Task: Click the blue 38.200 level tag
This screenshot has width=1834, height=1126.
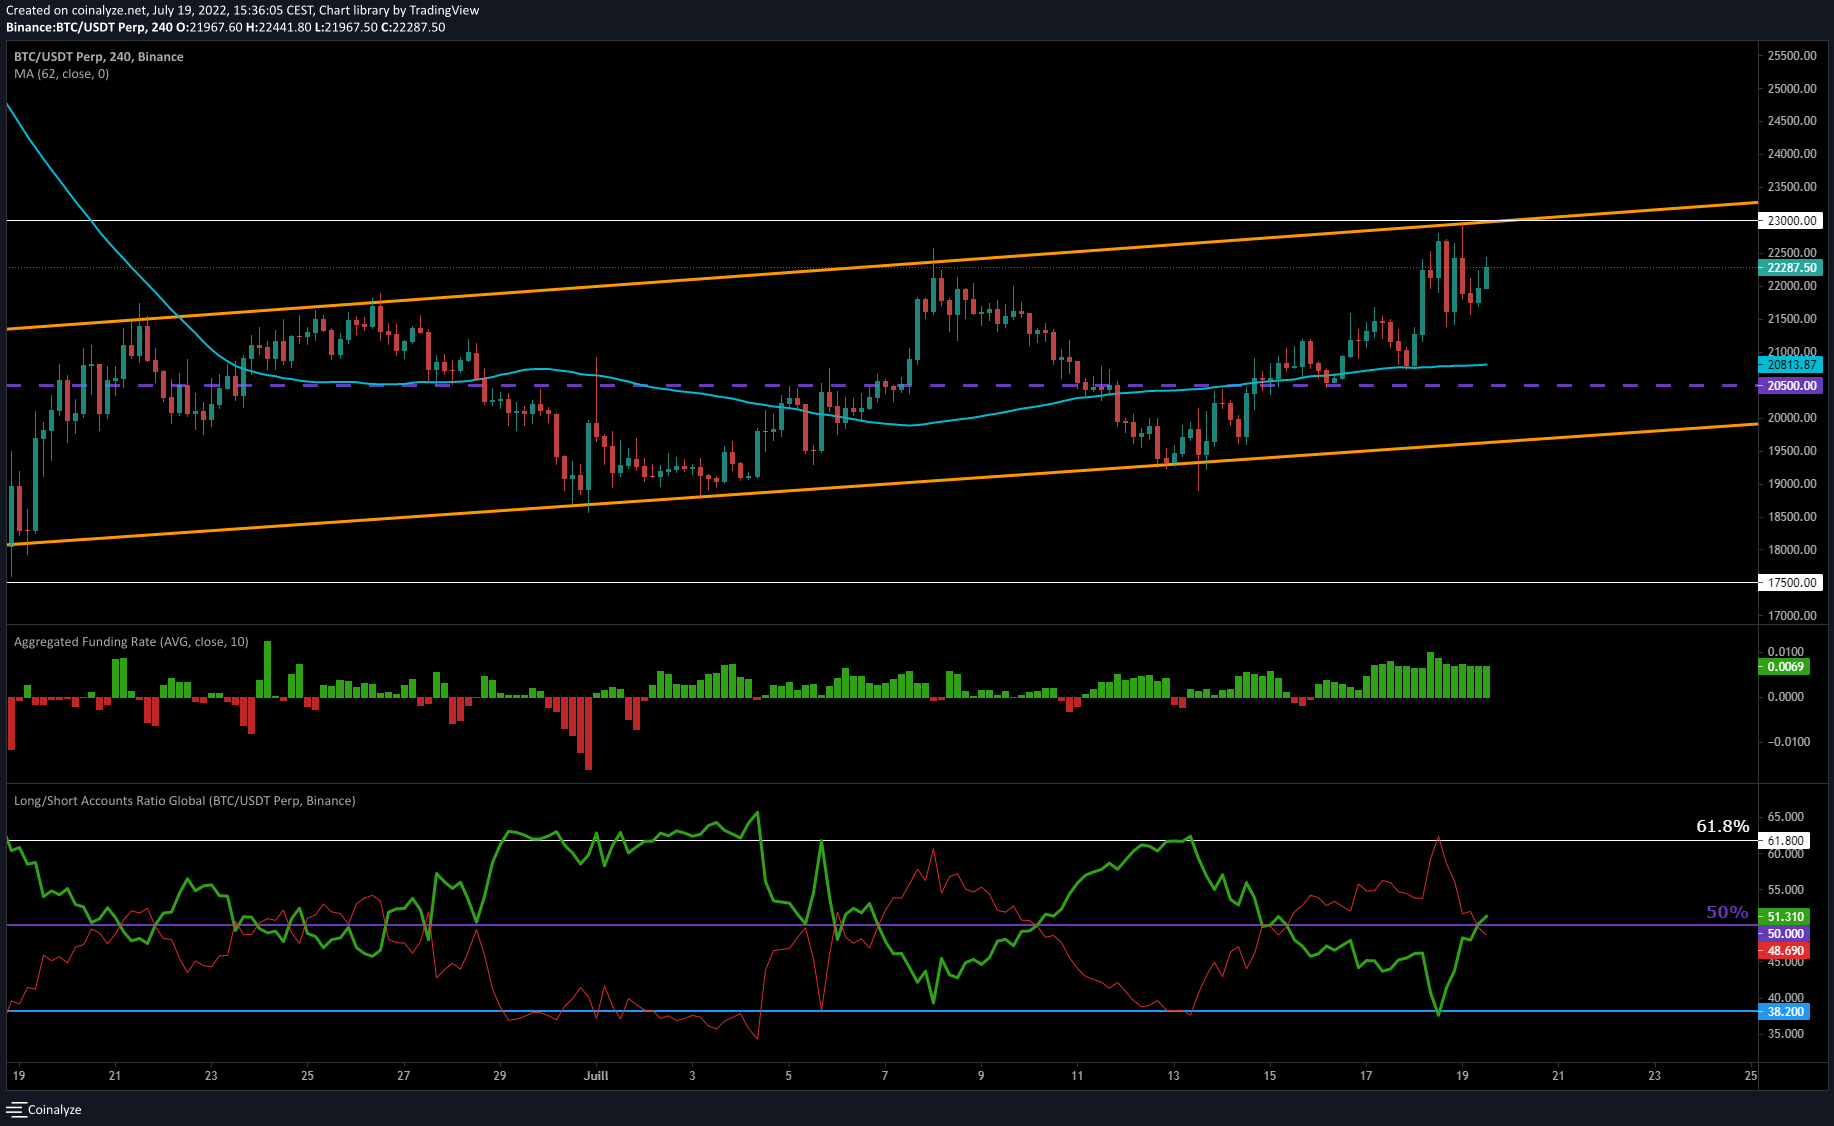Action: [1786, 1011]
